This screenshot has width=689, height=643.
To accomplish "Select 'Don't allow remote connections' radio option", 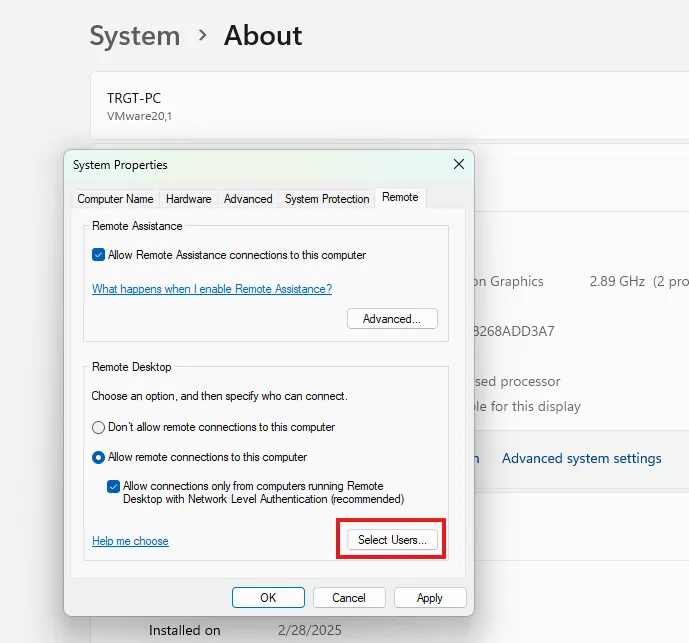I will (x=98, y=427).
